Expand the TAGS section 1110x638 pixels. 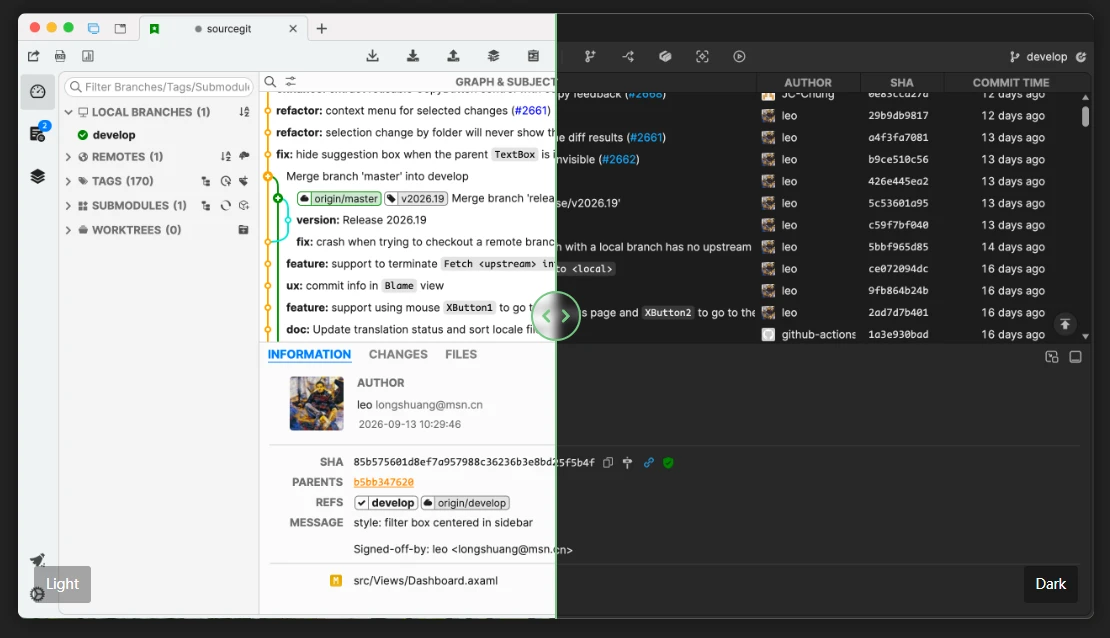click(x=68, y=181)
